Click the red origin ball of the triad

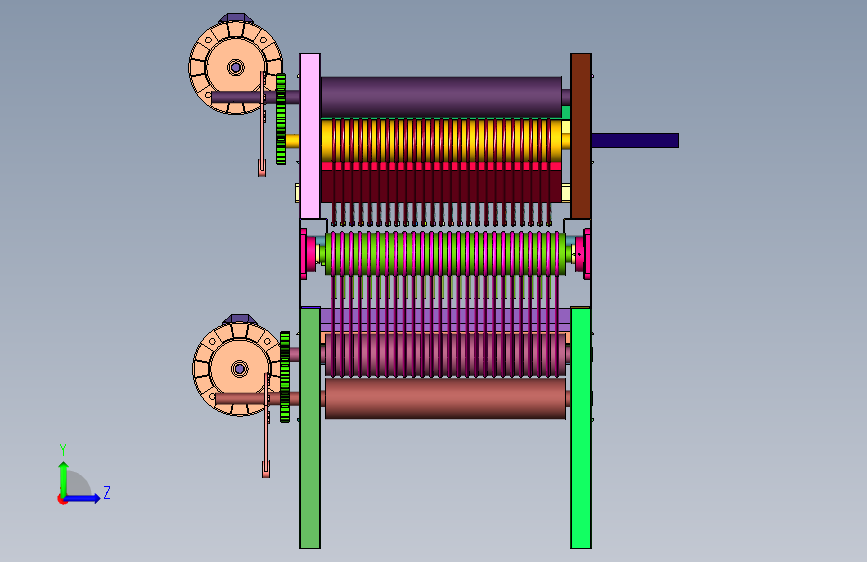point(62,499)
